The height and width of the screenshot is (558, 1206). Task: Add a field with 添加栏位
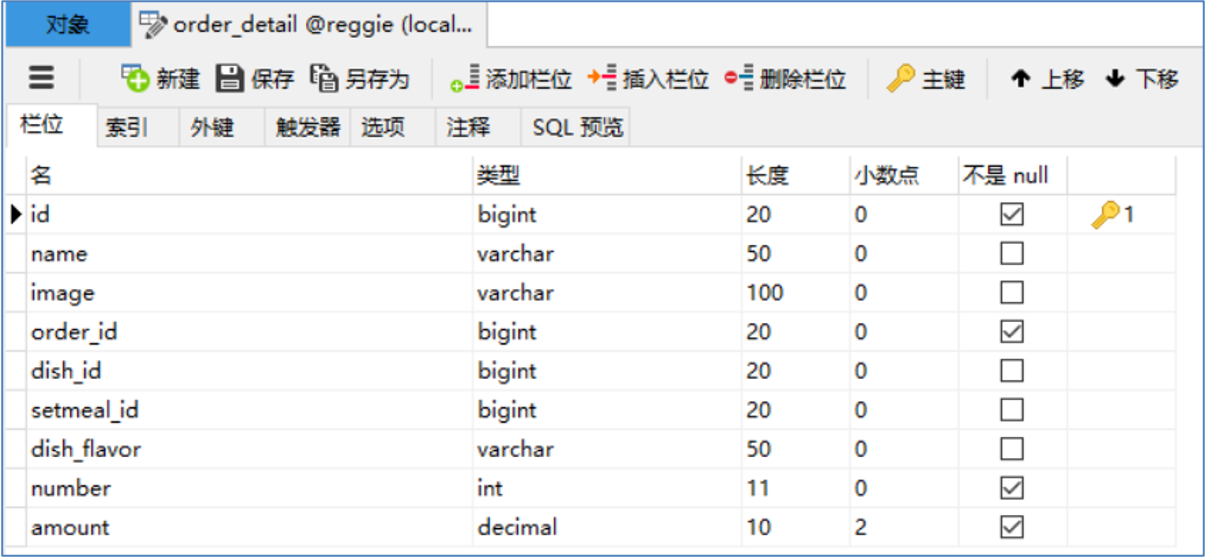(x=511, y=79)
